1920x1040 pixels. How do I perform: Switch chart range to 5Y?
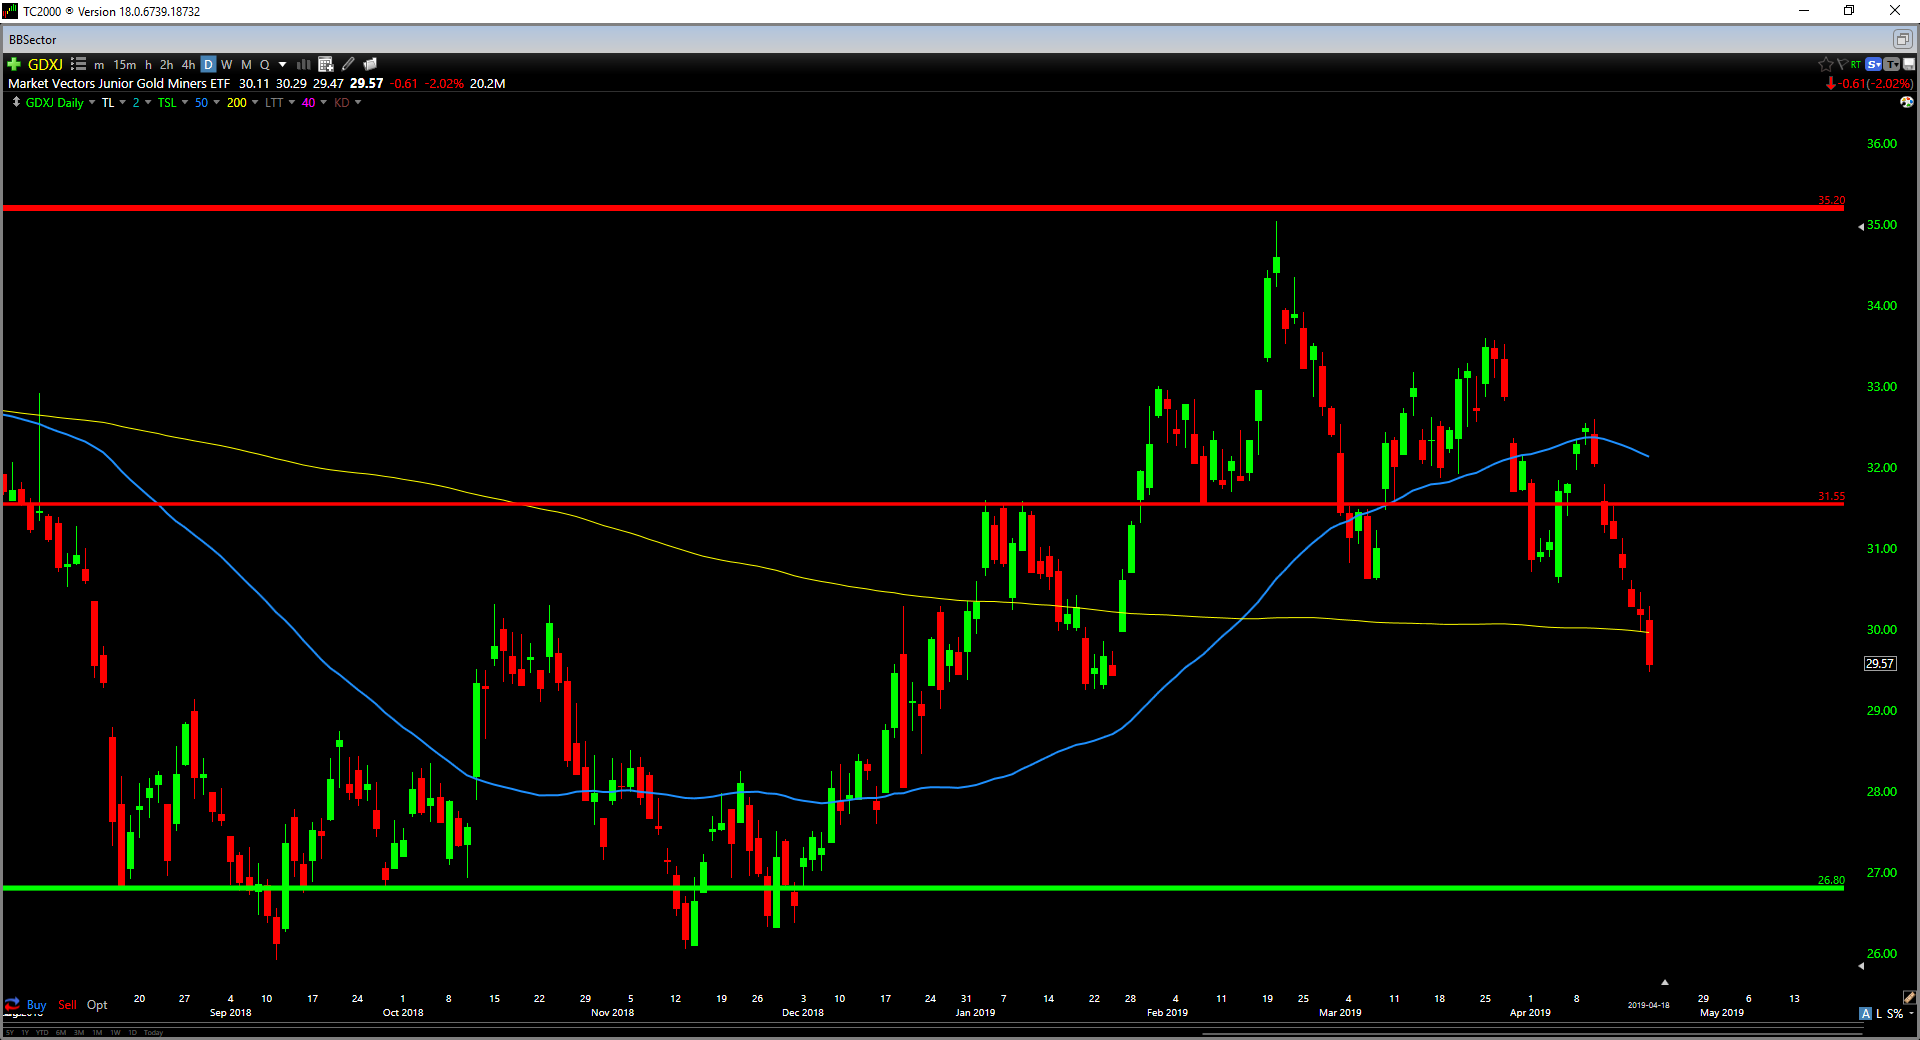point(10,1032)
